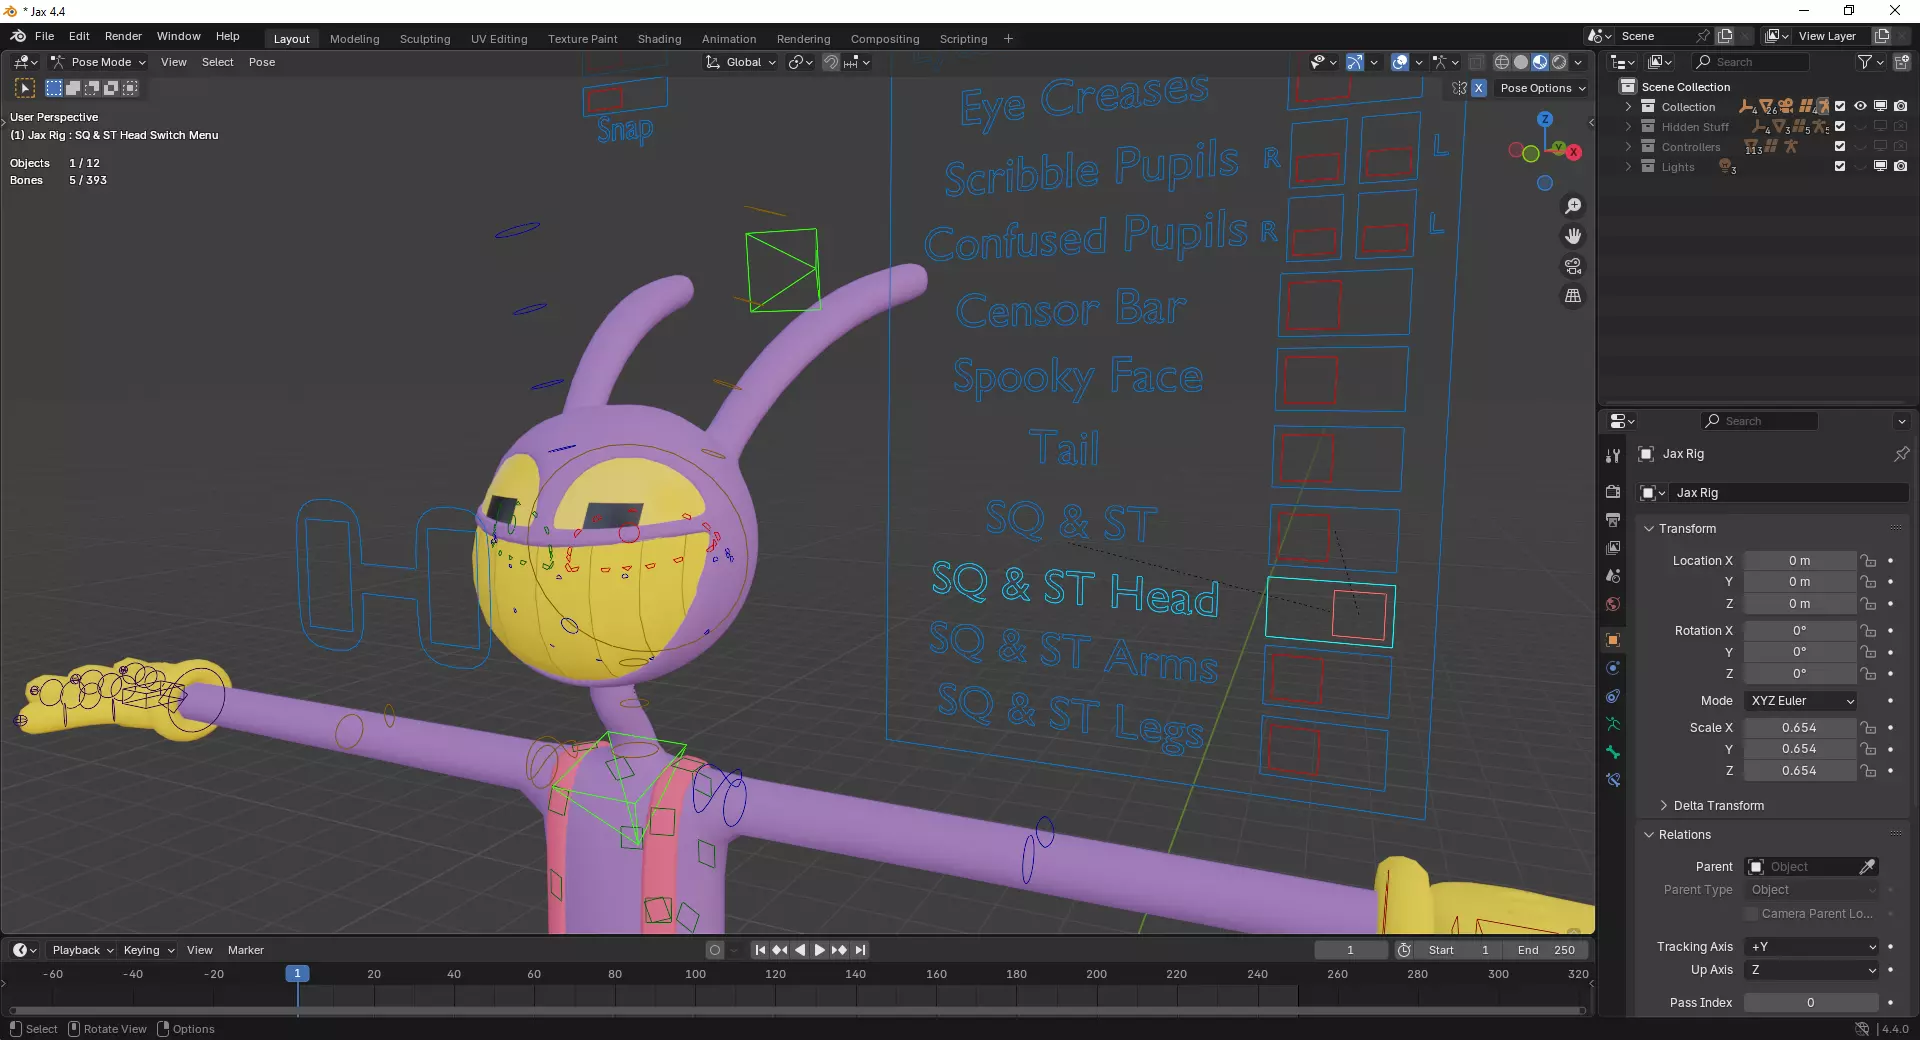Screen dimensions: 1920x1040
Task: Select wireframe viewport shading
Action: (x=1502, y=62)
